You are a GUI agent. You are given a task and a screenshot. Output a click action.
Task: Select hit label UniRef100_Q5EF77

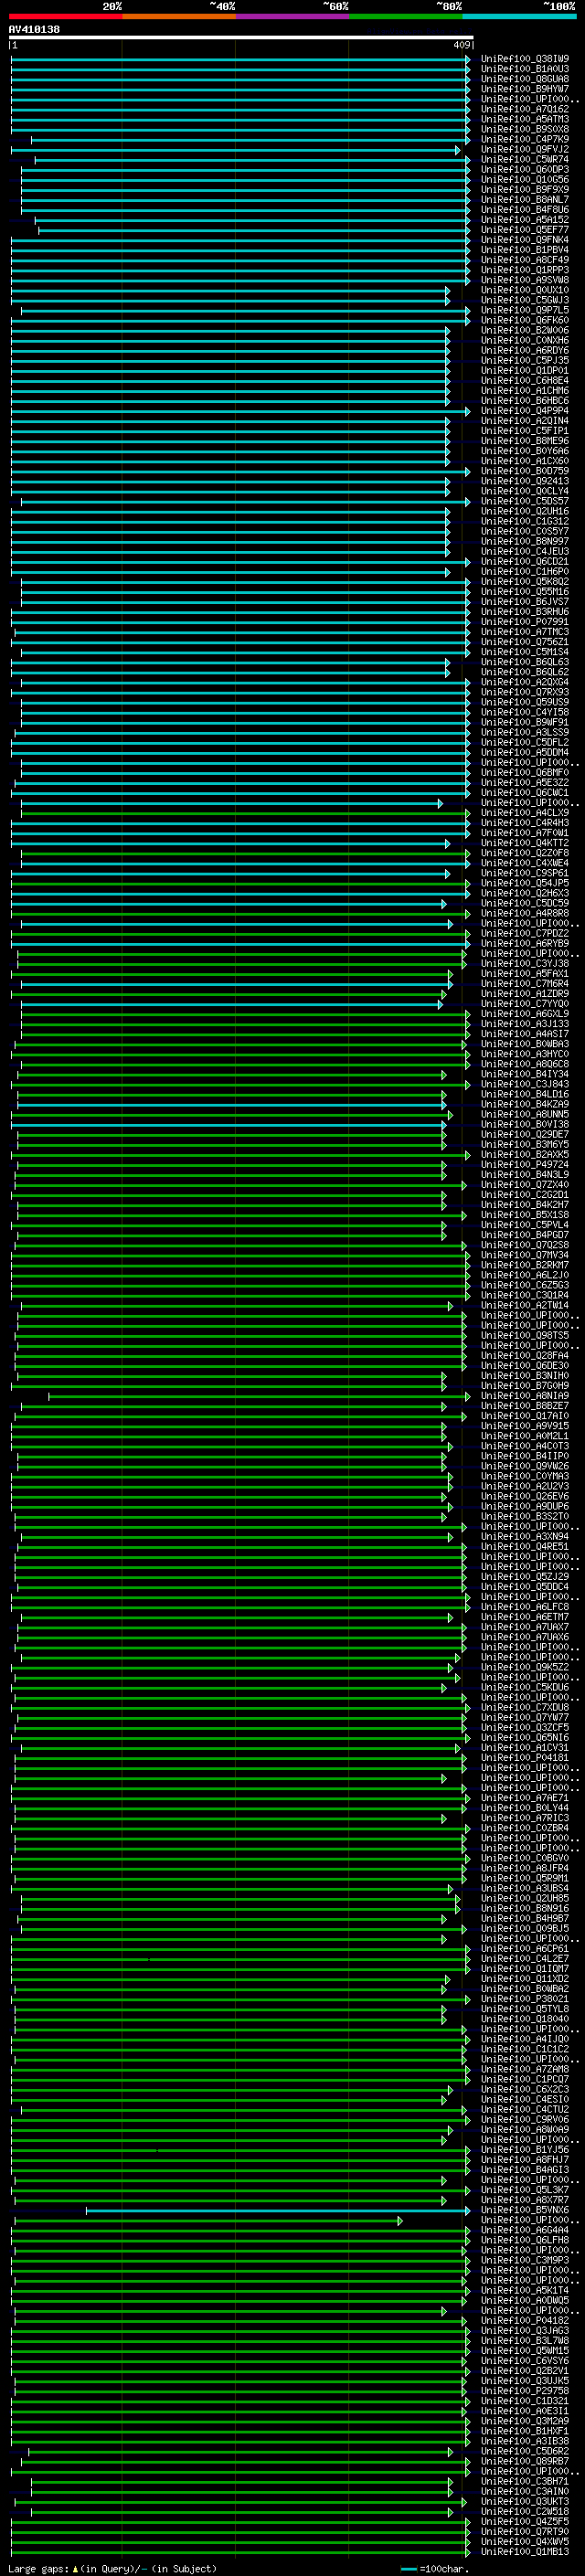525,230
